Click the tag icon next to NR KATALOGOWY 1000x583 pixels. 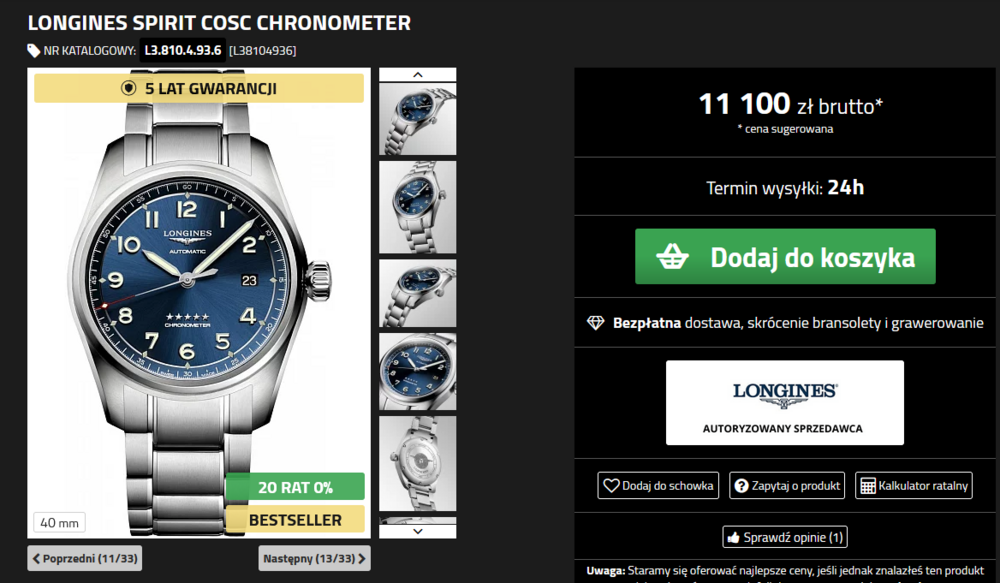click(33, 50)
